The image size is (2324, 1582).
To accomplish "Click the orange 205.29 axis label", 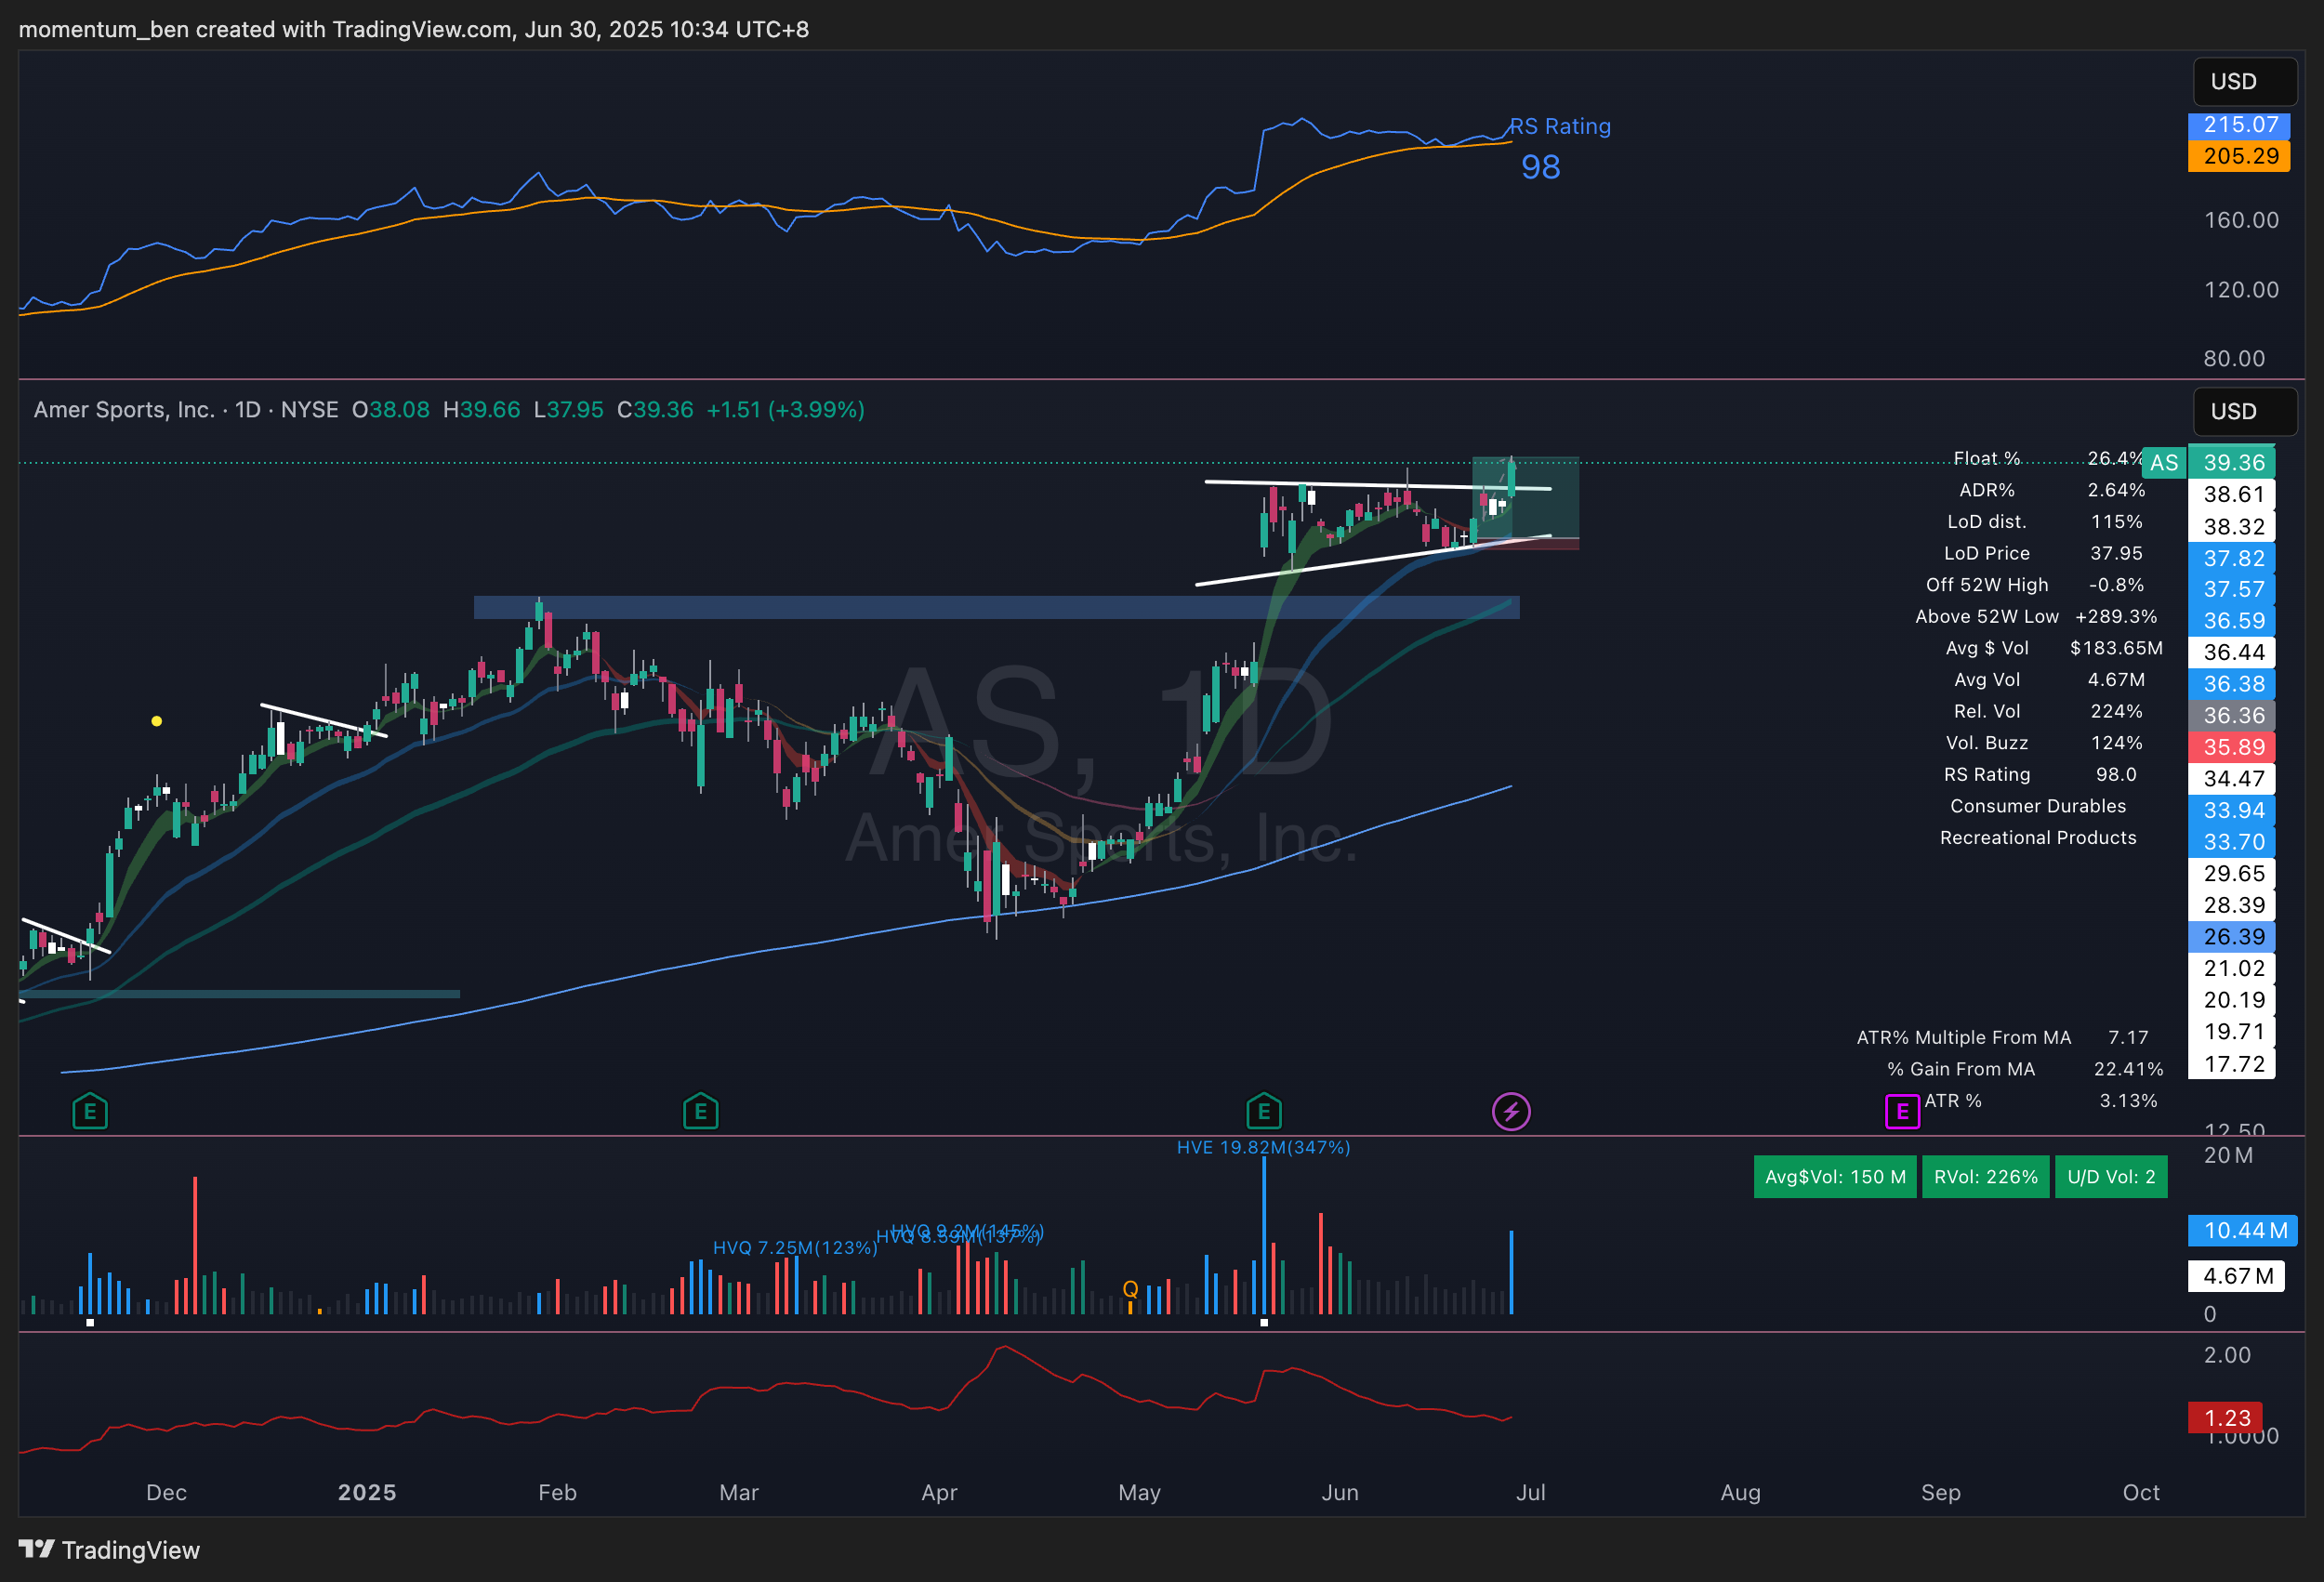I will pyautogui.click(x=2239, y=156).
